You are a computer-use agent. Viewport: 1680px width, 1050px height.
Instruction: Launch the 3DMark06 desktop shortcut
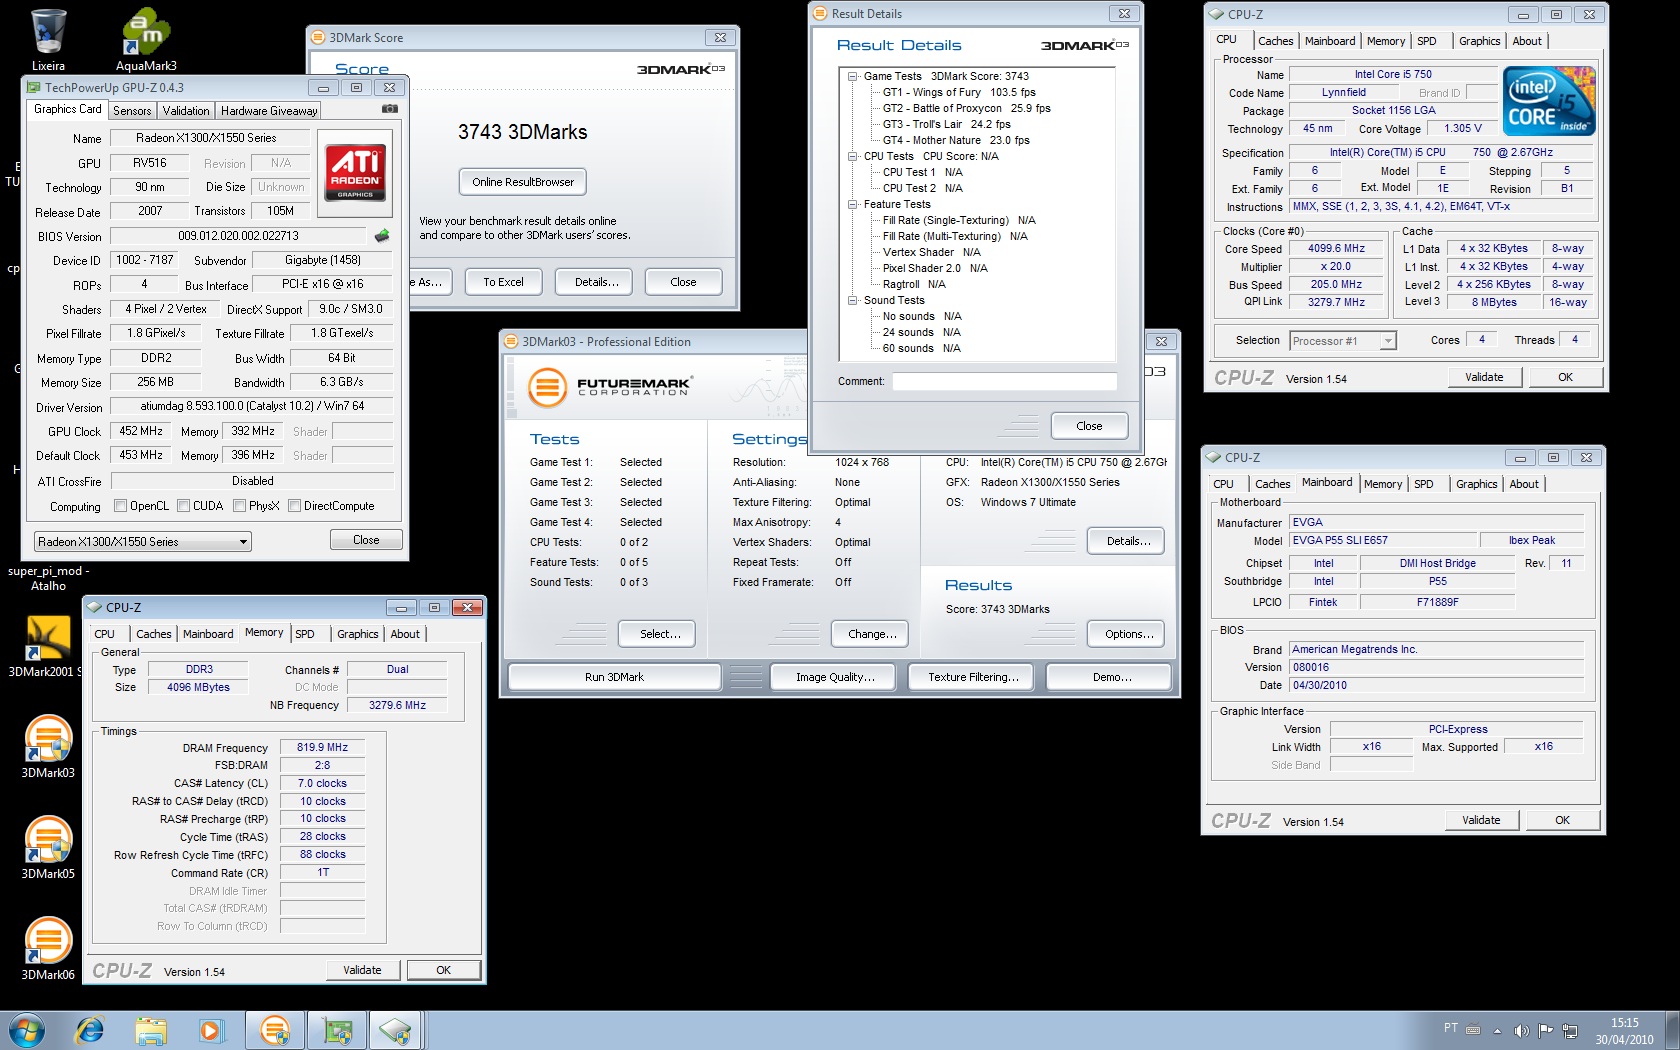(x=48, y=941)
